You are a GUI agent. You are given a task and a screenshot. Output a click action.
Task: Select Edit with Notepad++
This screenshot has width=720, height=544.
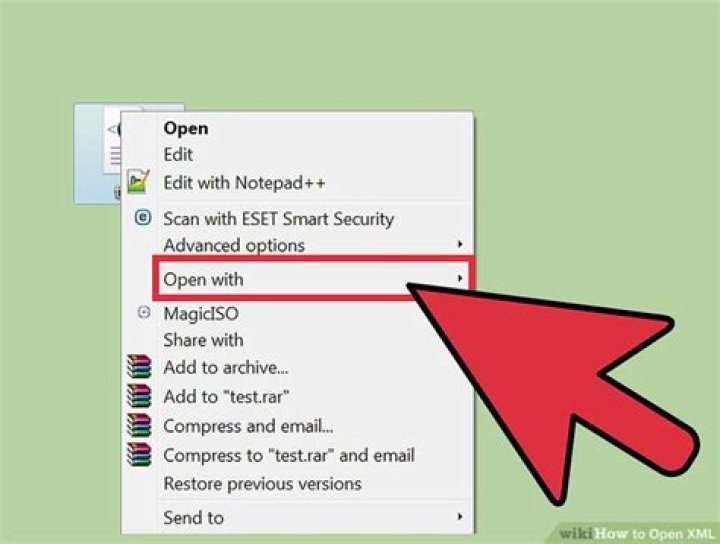(x=244, y=183)
